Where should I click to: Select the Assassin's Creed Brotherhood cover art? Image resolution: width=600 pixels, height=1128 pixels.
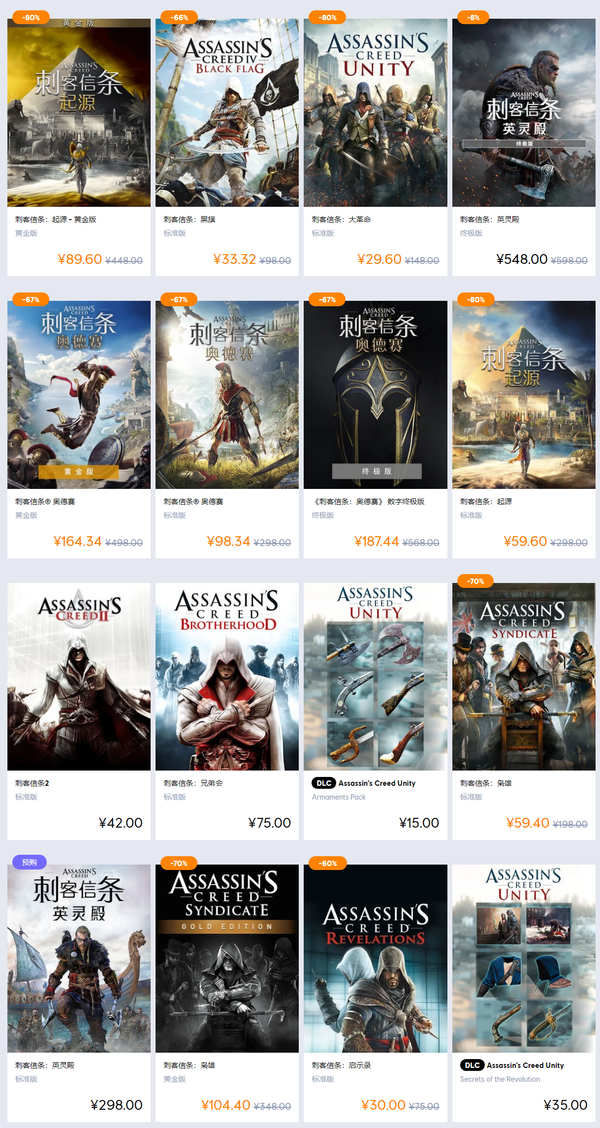tap(227, 675)
